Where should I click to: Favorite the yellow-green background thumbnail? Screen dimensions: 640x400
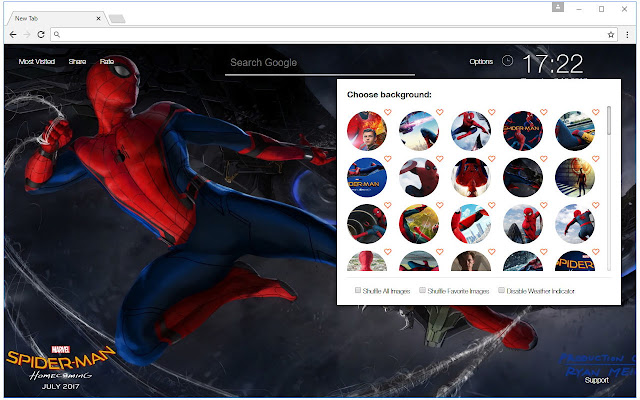click(x=440, y=205)
